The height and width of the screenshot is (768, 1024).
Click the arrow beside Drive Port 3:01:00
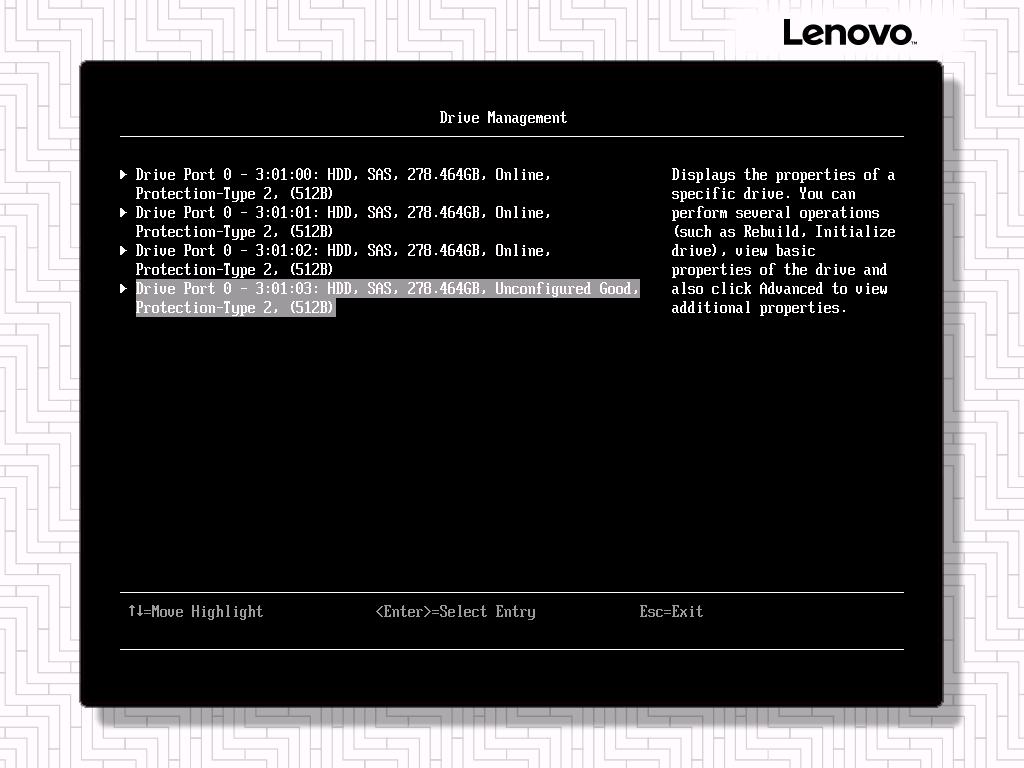tap(124, 175)
